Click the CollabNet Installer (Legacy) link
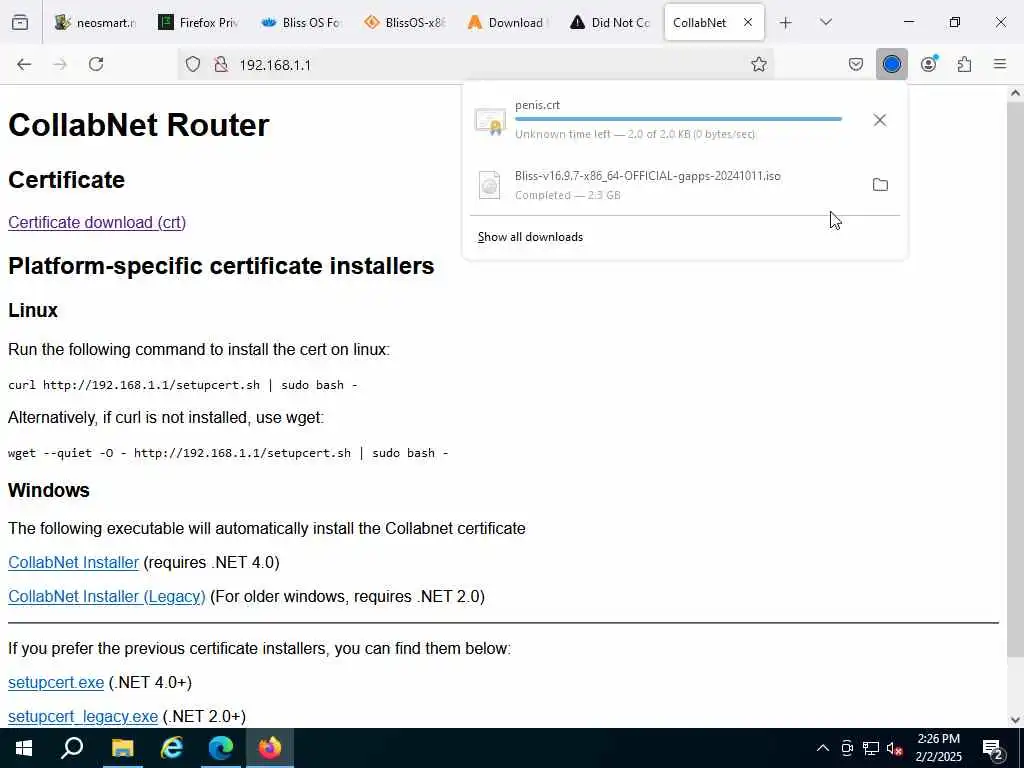 [x=106, y=596]
